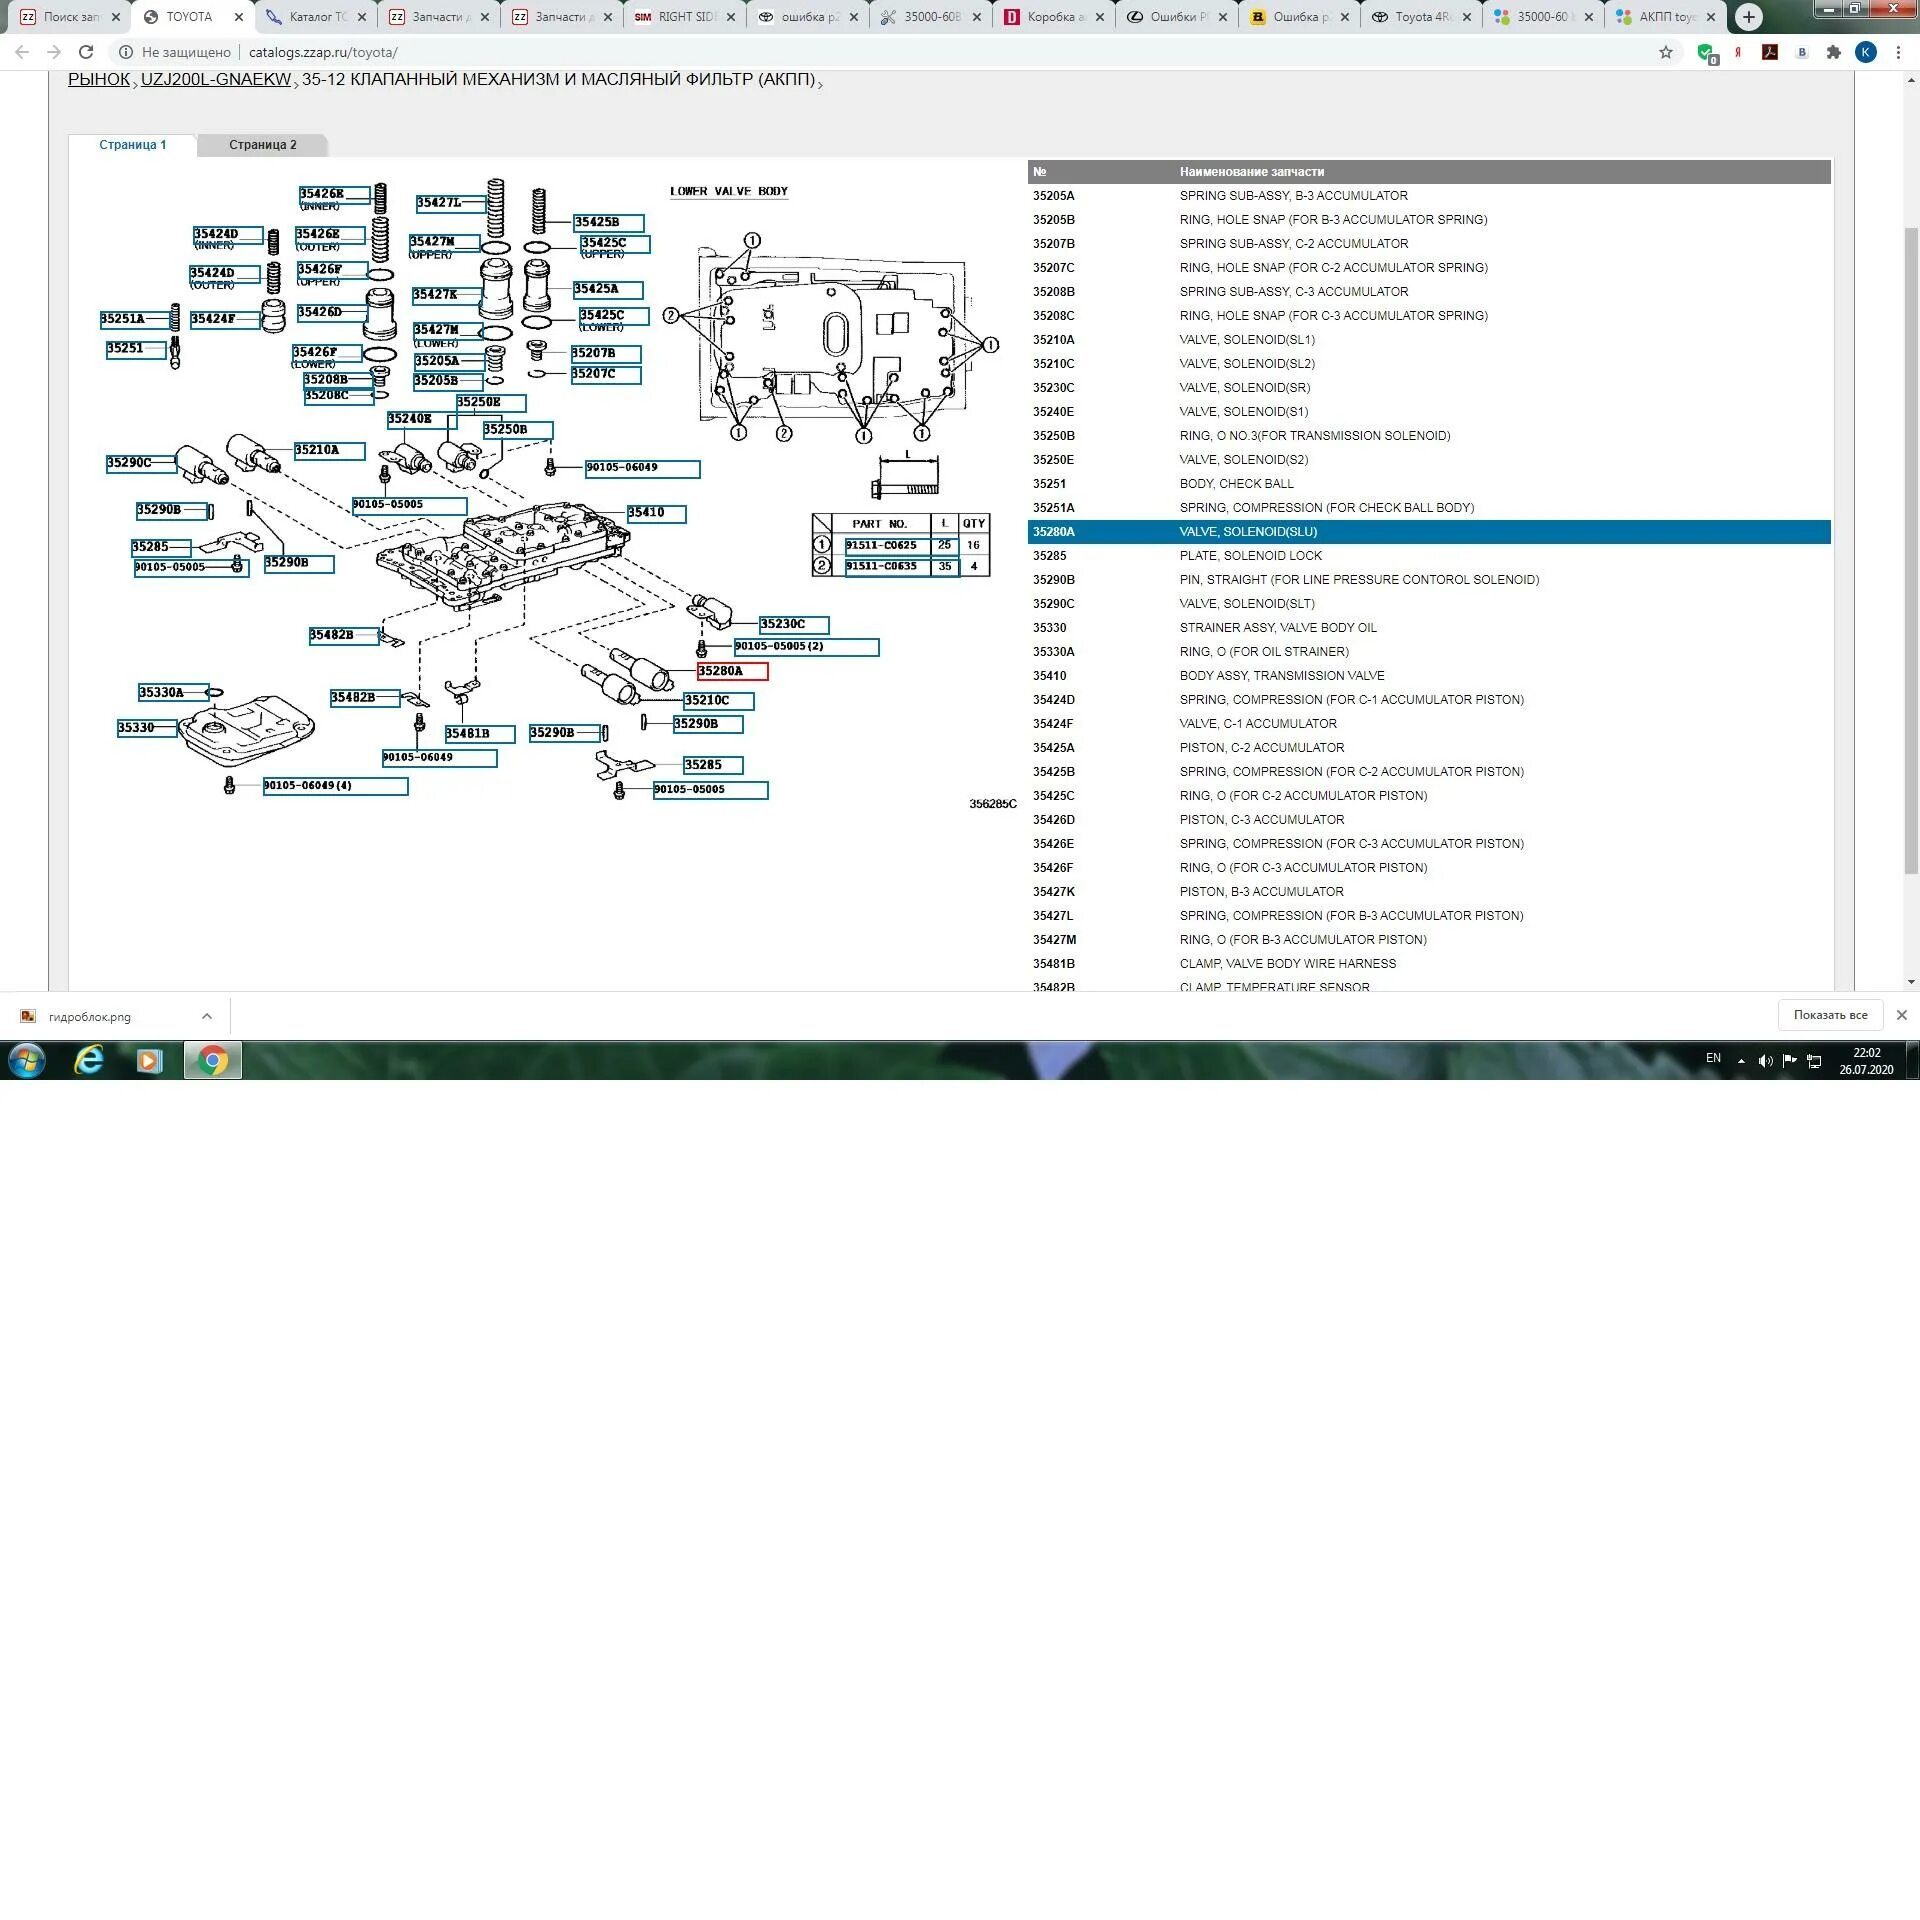Open the Chrome three-dot menu
The width and height of the screenshot is (1920, 1920).
pos(1898,53)
